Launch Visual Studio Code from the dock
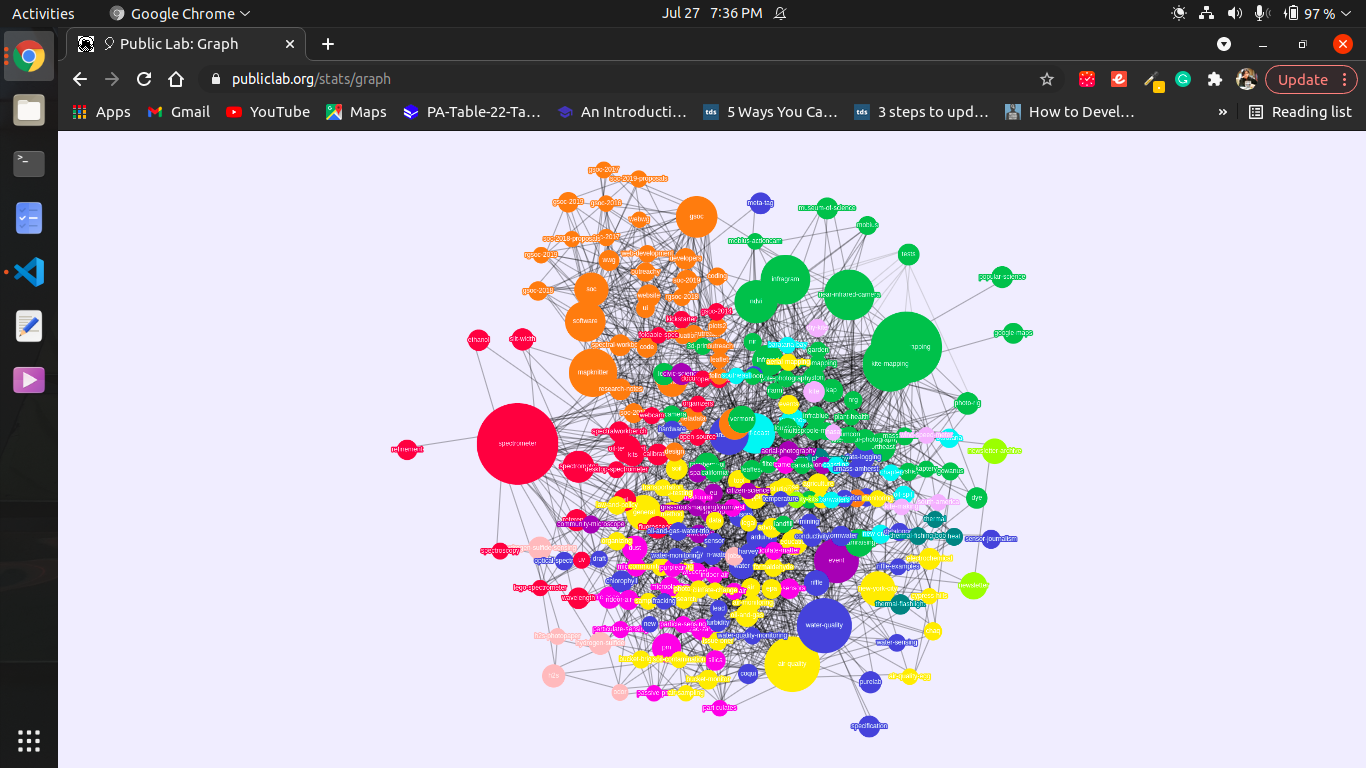 (x=29, y=271)
